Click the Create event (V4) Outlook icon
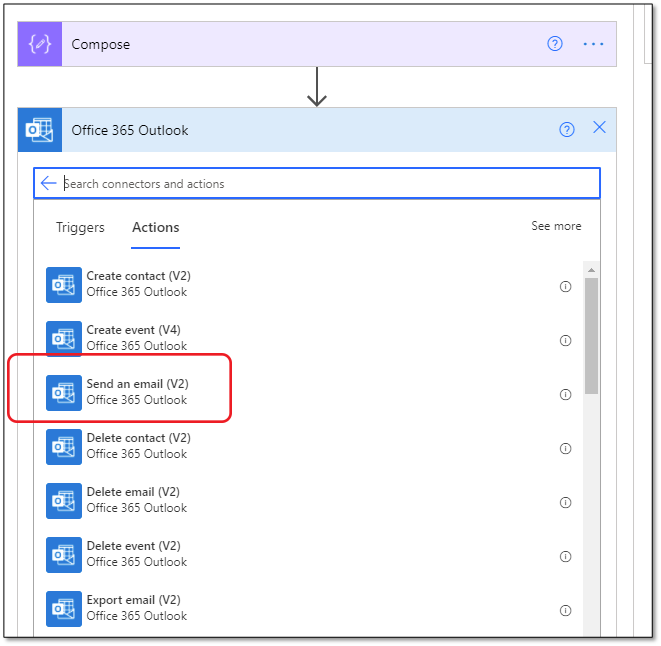The height and width of the screenshot is (646, 661). click(x=64, y=339)
